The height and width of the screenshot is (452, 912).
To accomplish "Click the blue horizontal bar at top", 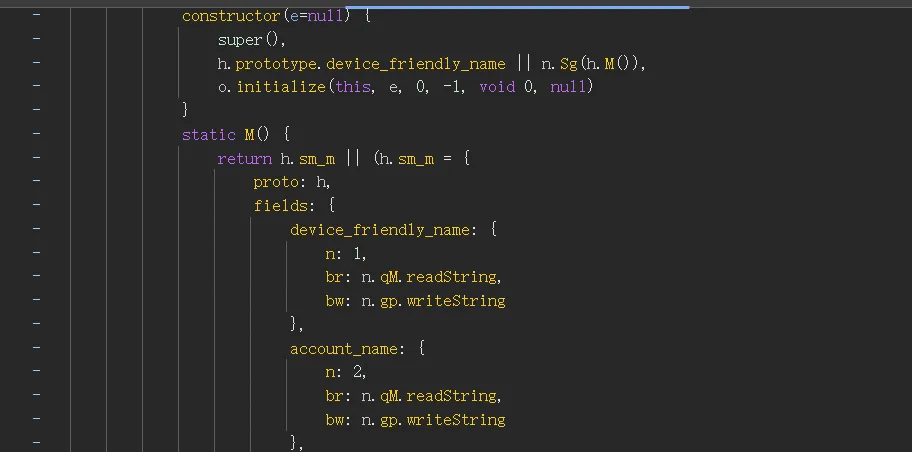I will [x=517, y=6].
